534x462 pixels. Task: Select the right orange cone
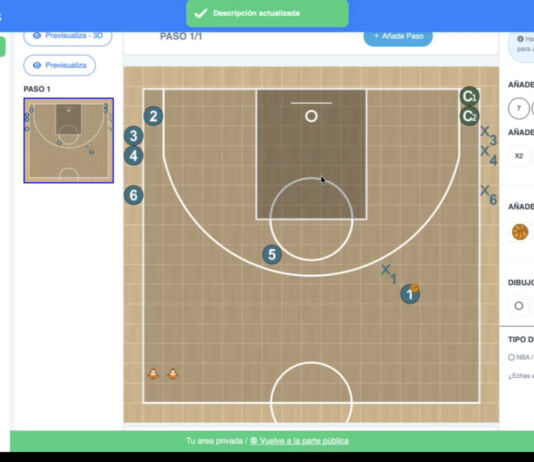tap(173, 373)
